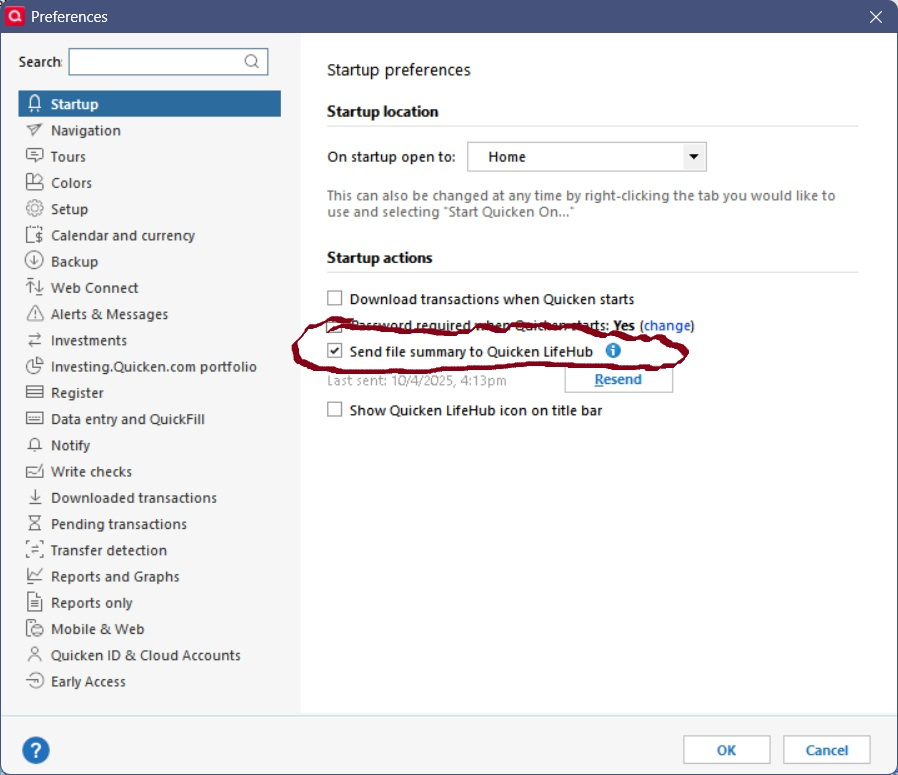Viewport: 898px width, 775px height.
Task: Click the blue LifeHub info icon
Action: click(613, 351)
